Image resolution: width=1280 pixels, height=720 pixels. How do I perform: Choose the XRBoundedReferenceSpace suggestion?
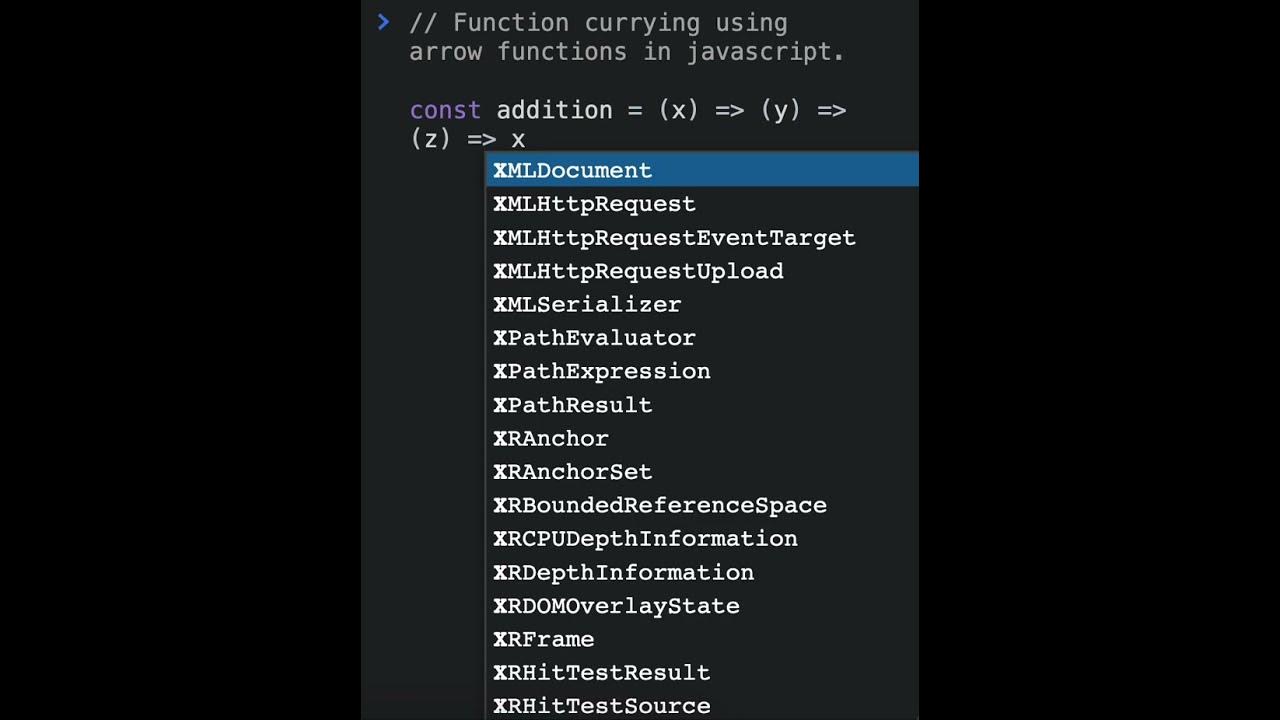[x=660, y=505]
